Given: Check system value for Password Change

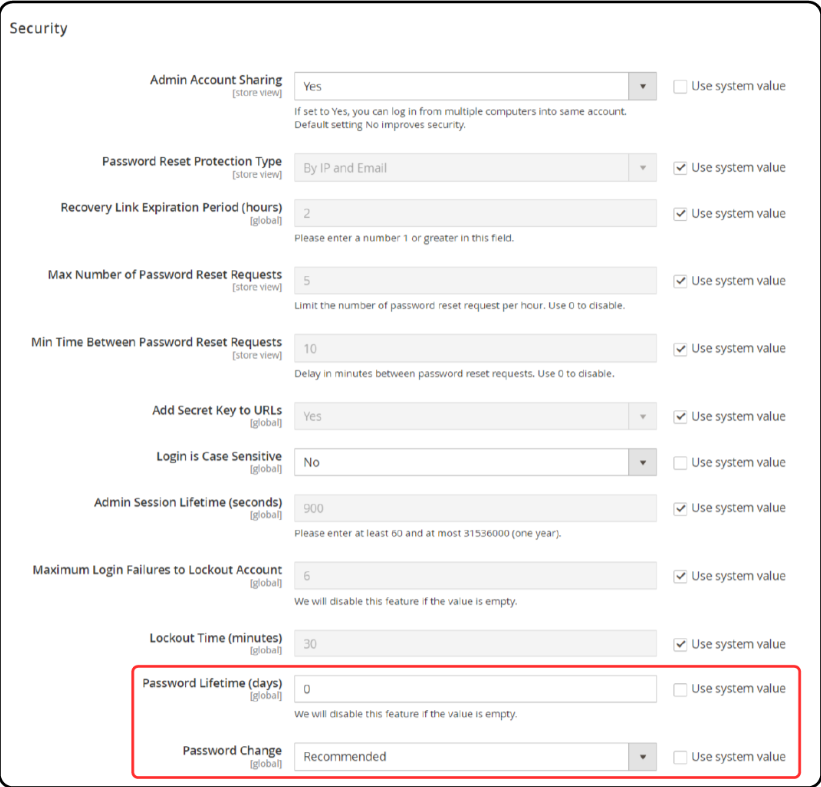Looking at the screenshot, I should (680, 757).
